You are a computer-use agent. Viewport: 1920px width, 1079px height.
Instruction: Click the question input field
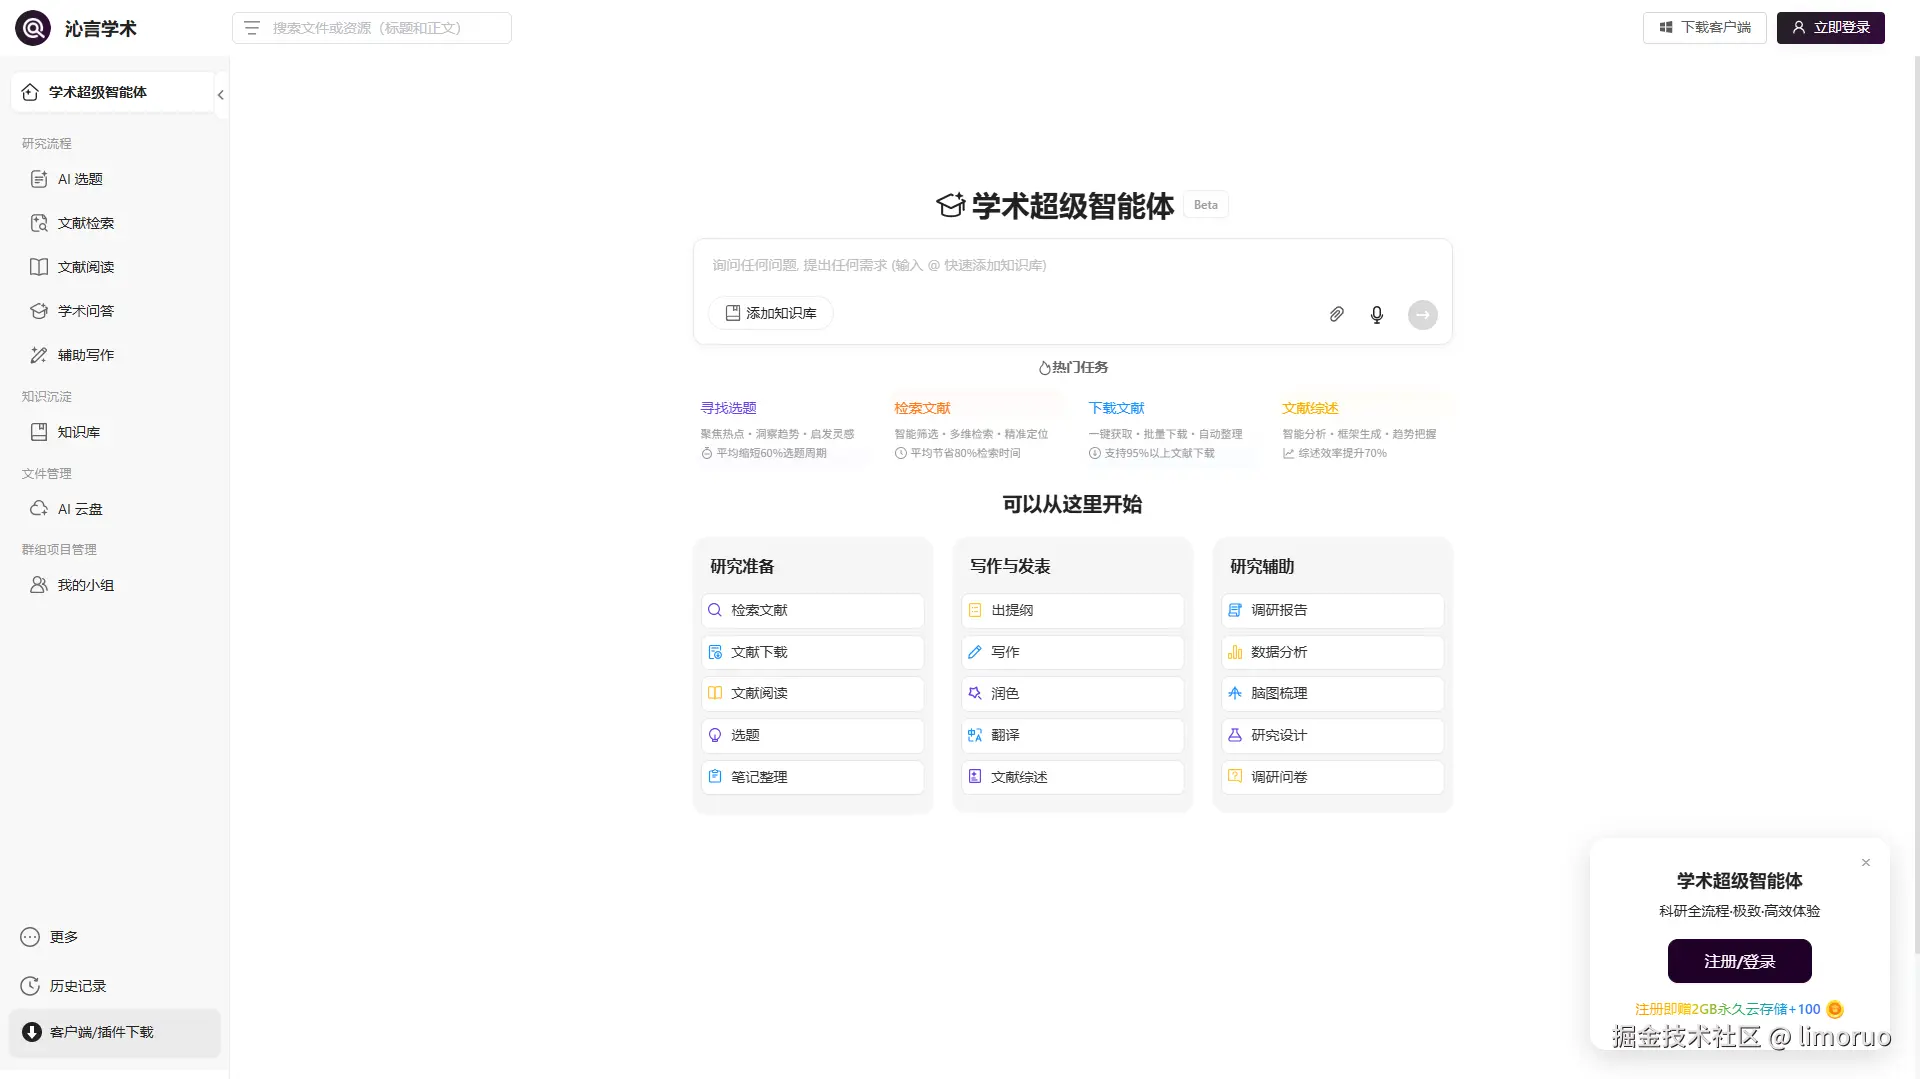pyautogui.click(x=1000, y=265)
